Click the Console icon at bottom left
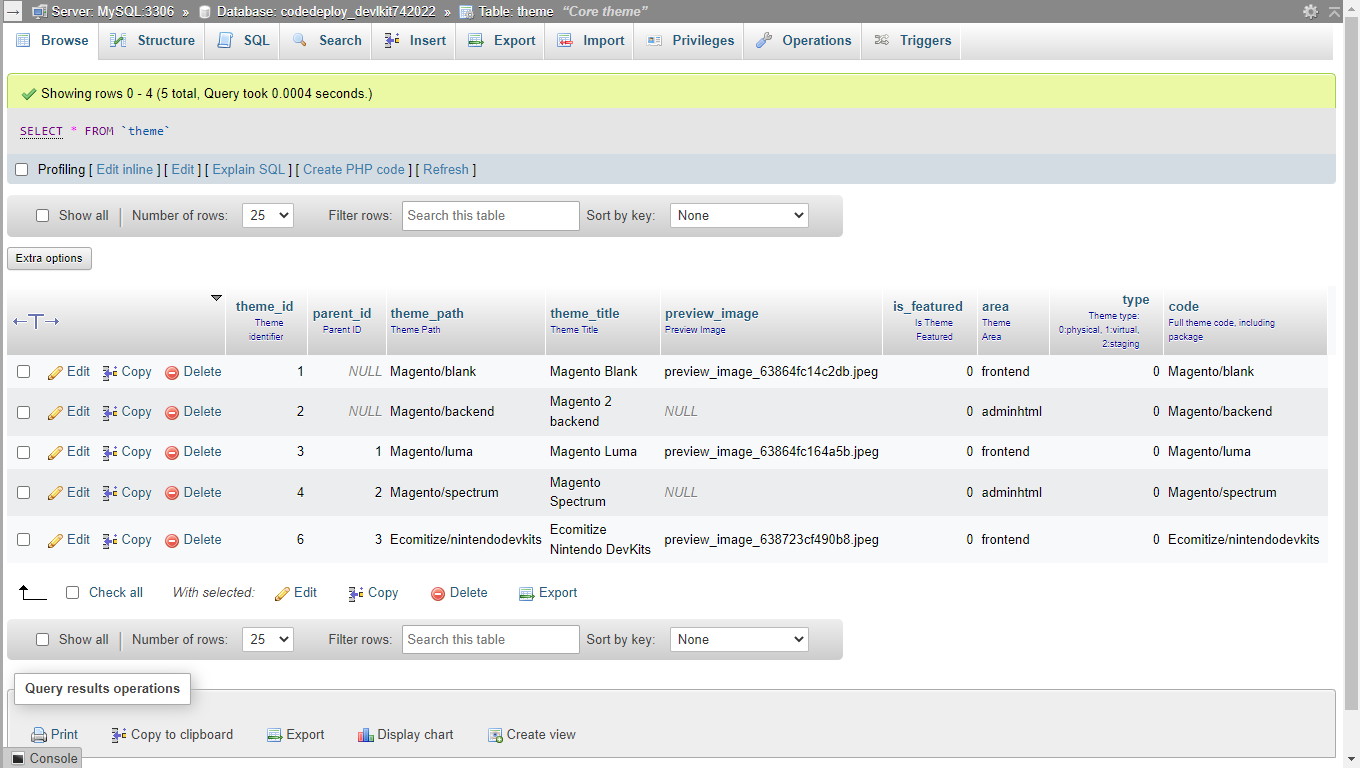 (x=18, y=758)
